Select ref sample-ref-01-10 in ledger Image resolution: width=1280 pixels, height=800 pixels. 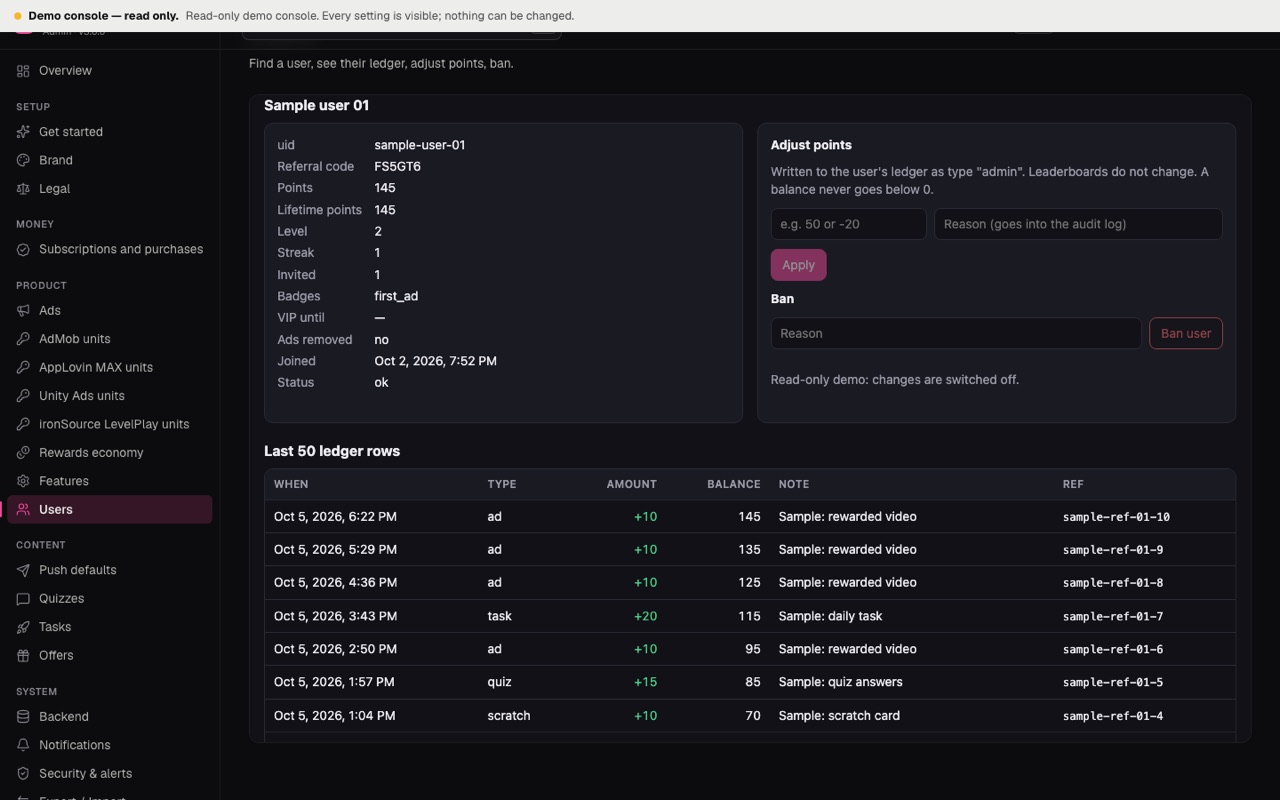pos(1116,517)
